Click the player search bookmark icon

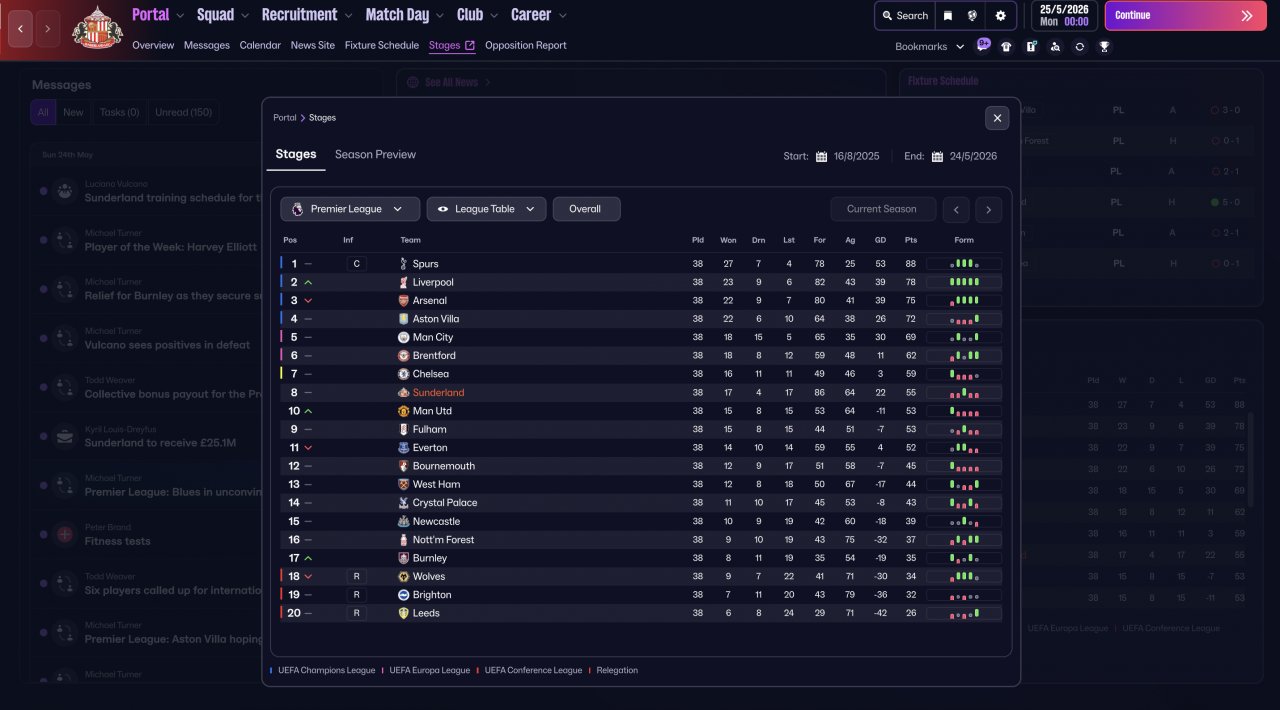coord(1055,46)
